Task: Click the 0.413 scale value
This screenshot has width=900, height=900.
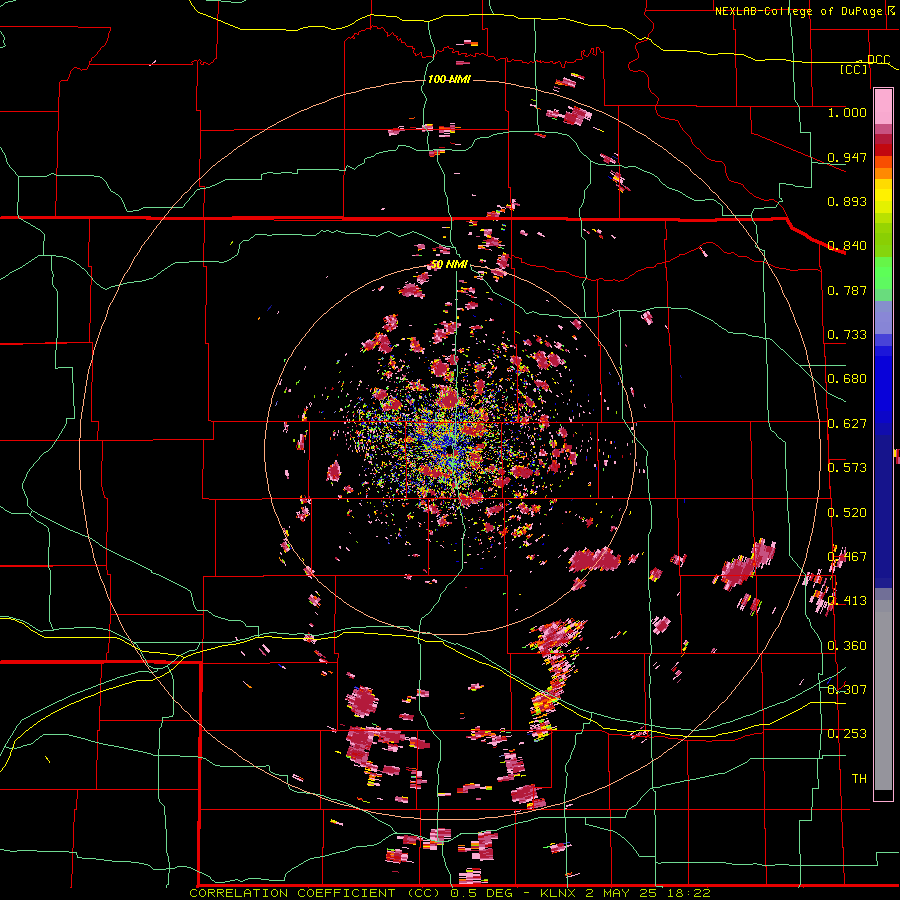Action: tap(847, 601)
